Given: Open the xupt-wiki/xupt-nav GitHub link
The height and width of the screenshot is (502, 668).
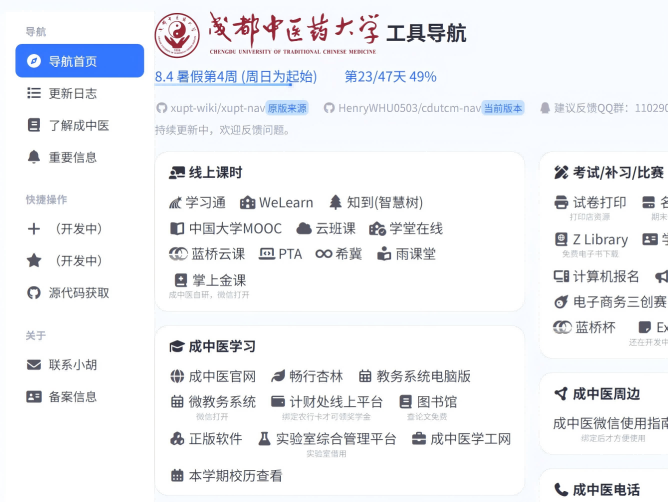Looking at the screenshot, I should 211,108.
